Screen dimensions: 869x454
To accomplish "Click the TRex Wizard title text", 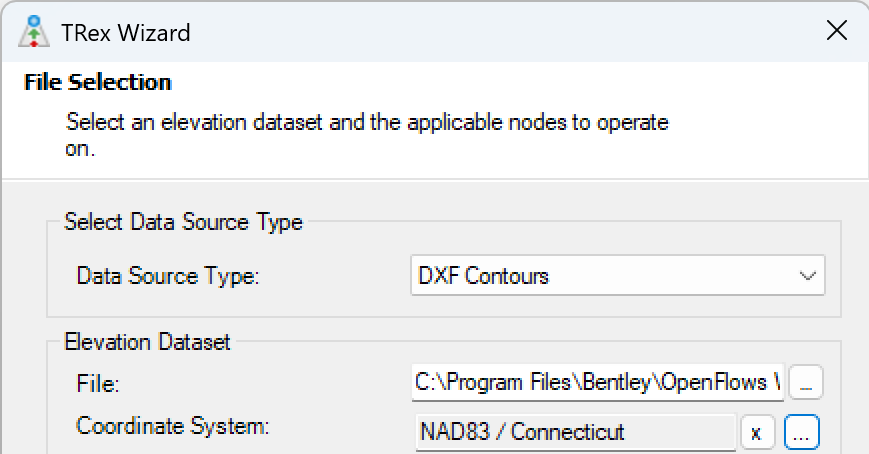I will point(126,33).
